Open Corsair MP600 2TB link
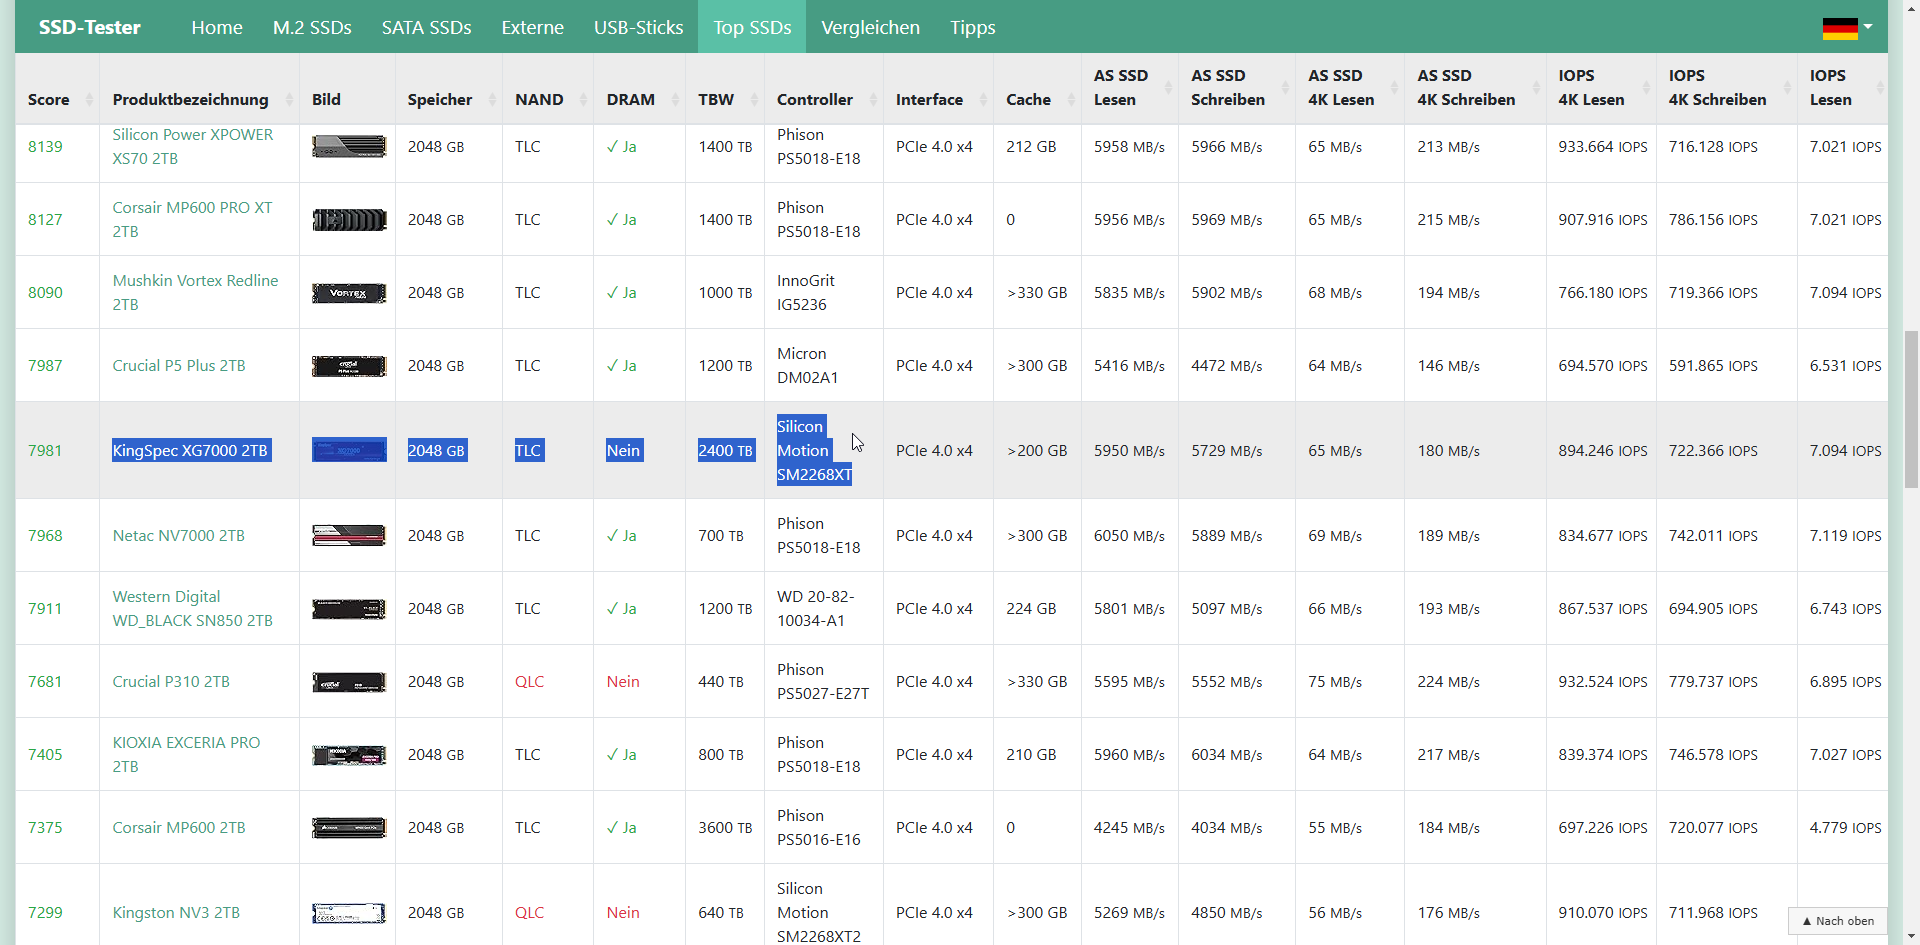This screenshot has height=945, width=1920. point(179,828)
